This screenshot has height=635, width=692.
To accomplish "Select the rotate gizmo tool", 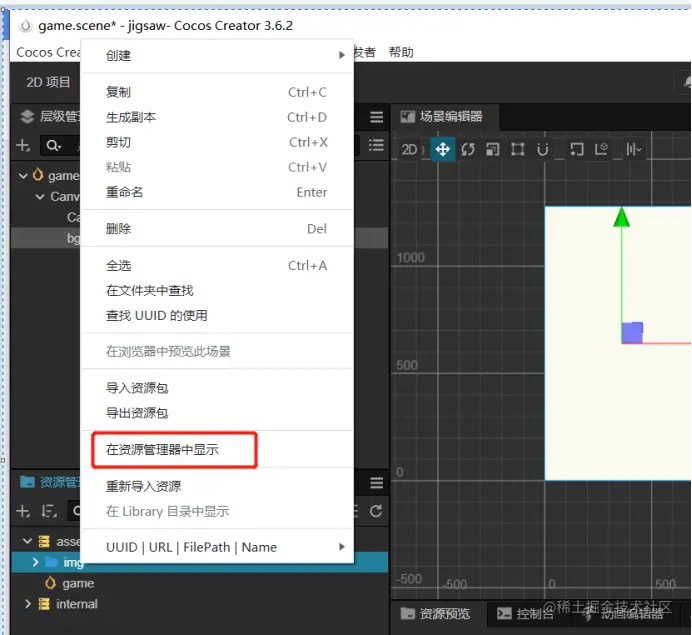I will click(x=468, y=150).
